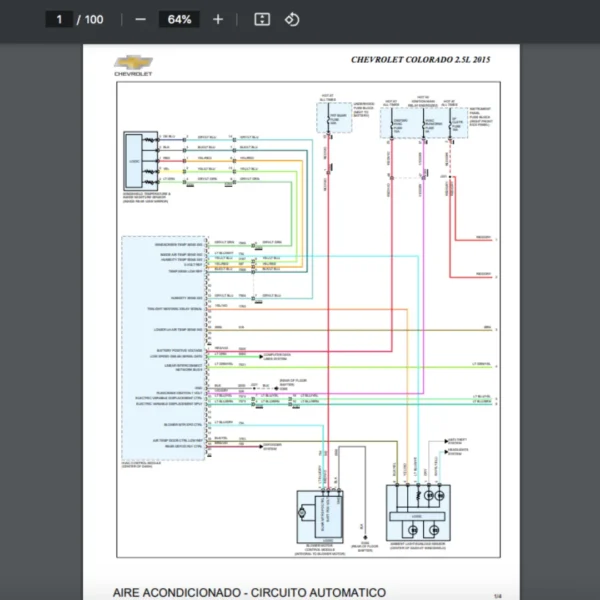Click the 64% zoom level field

180,19
